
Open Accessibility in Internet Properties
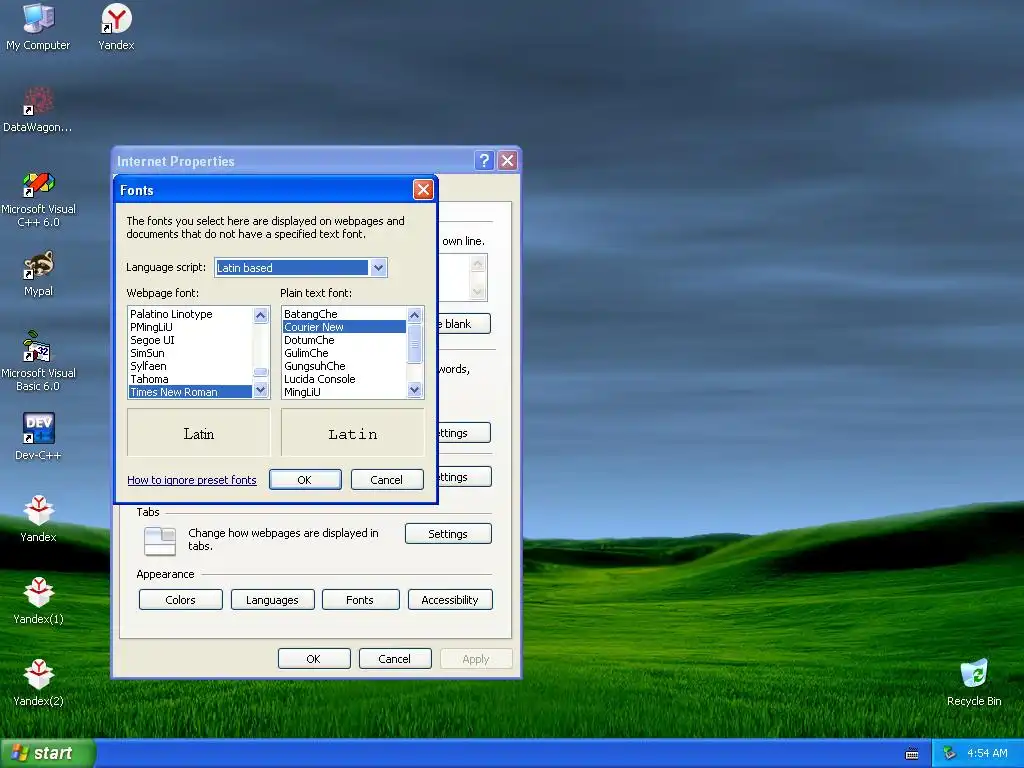450,600
